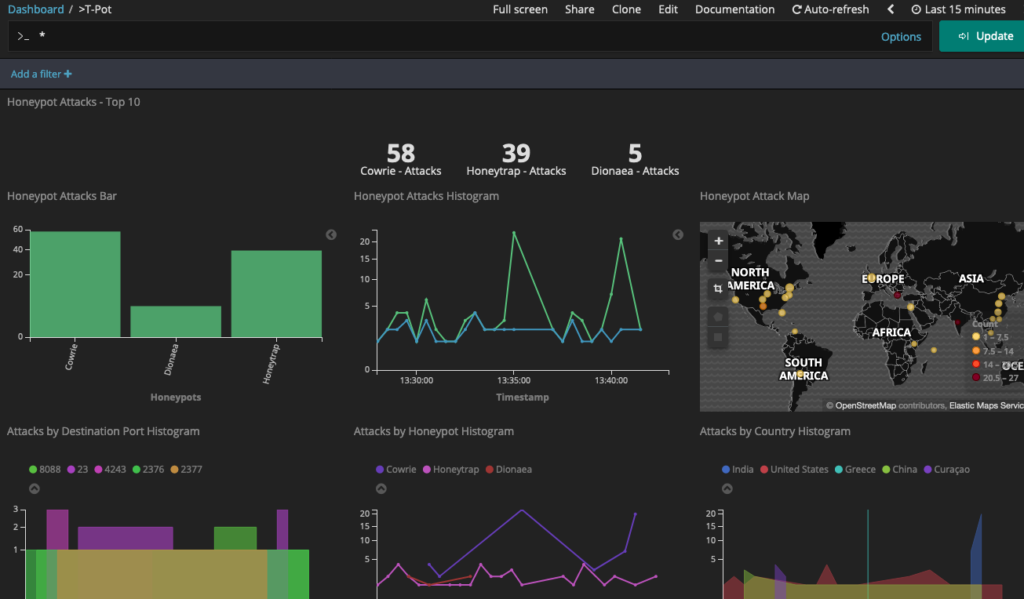Open the Dashboard breadcrumb link
This screenshot has height=599, width=1024.
[x=35, y=9]
